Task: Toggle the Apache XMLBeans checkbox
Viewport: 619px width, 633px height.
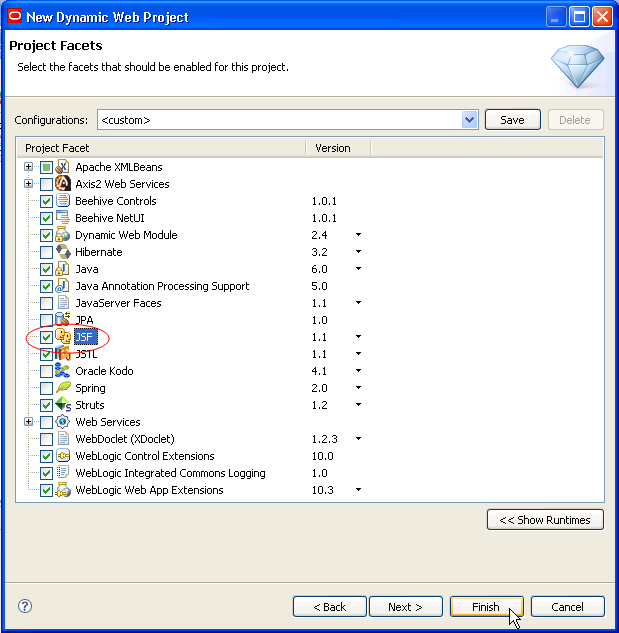Action: coord(46,167)
